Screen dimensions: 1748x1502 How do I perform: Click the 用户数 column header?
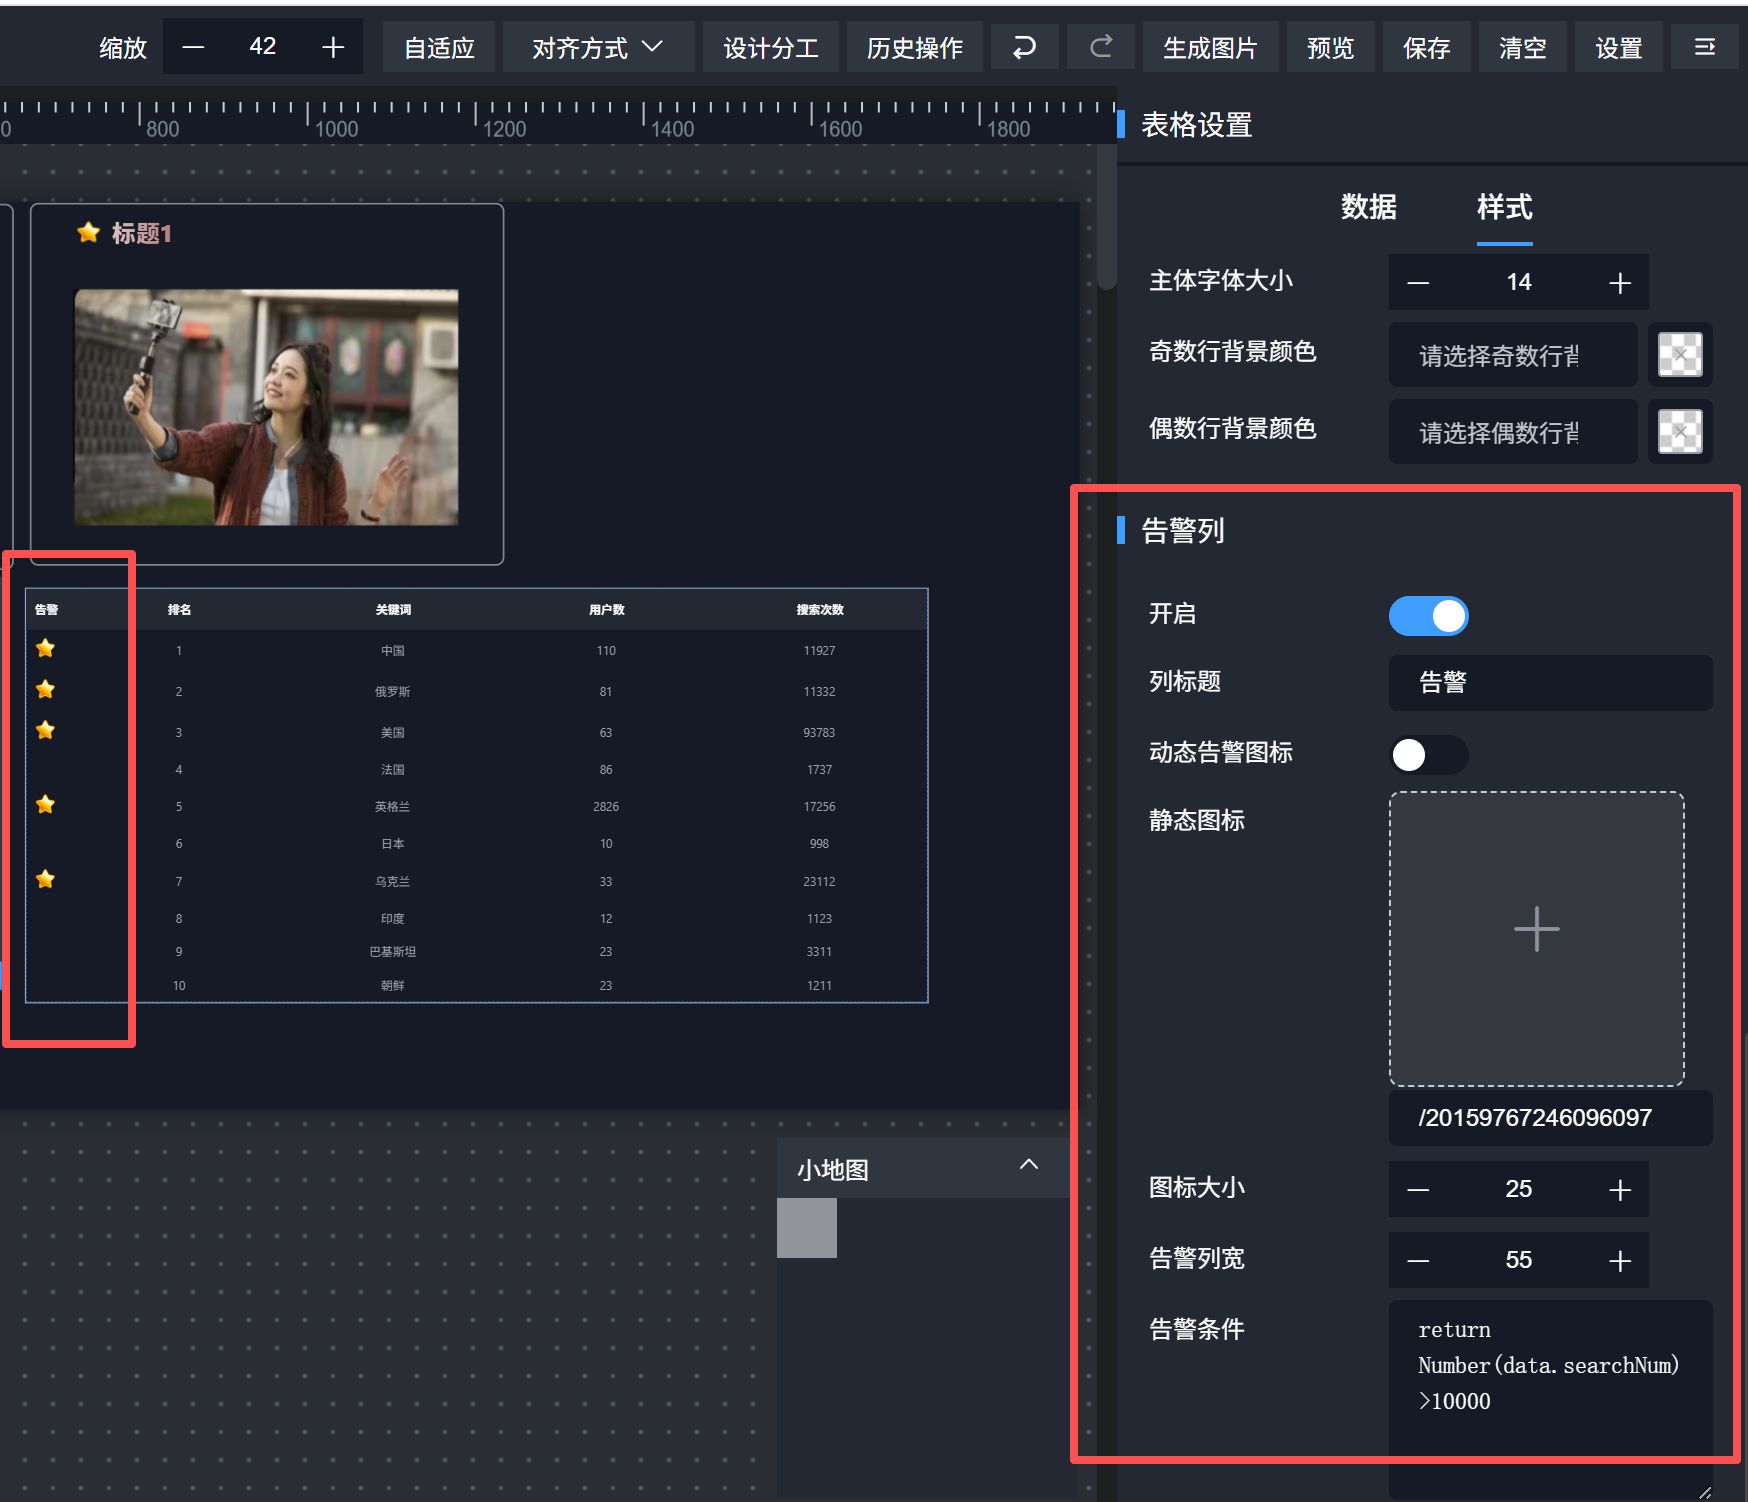[606, 610]
